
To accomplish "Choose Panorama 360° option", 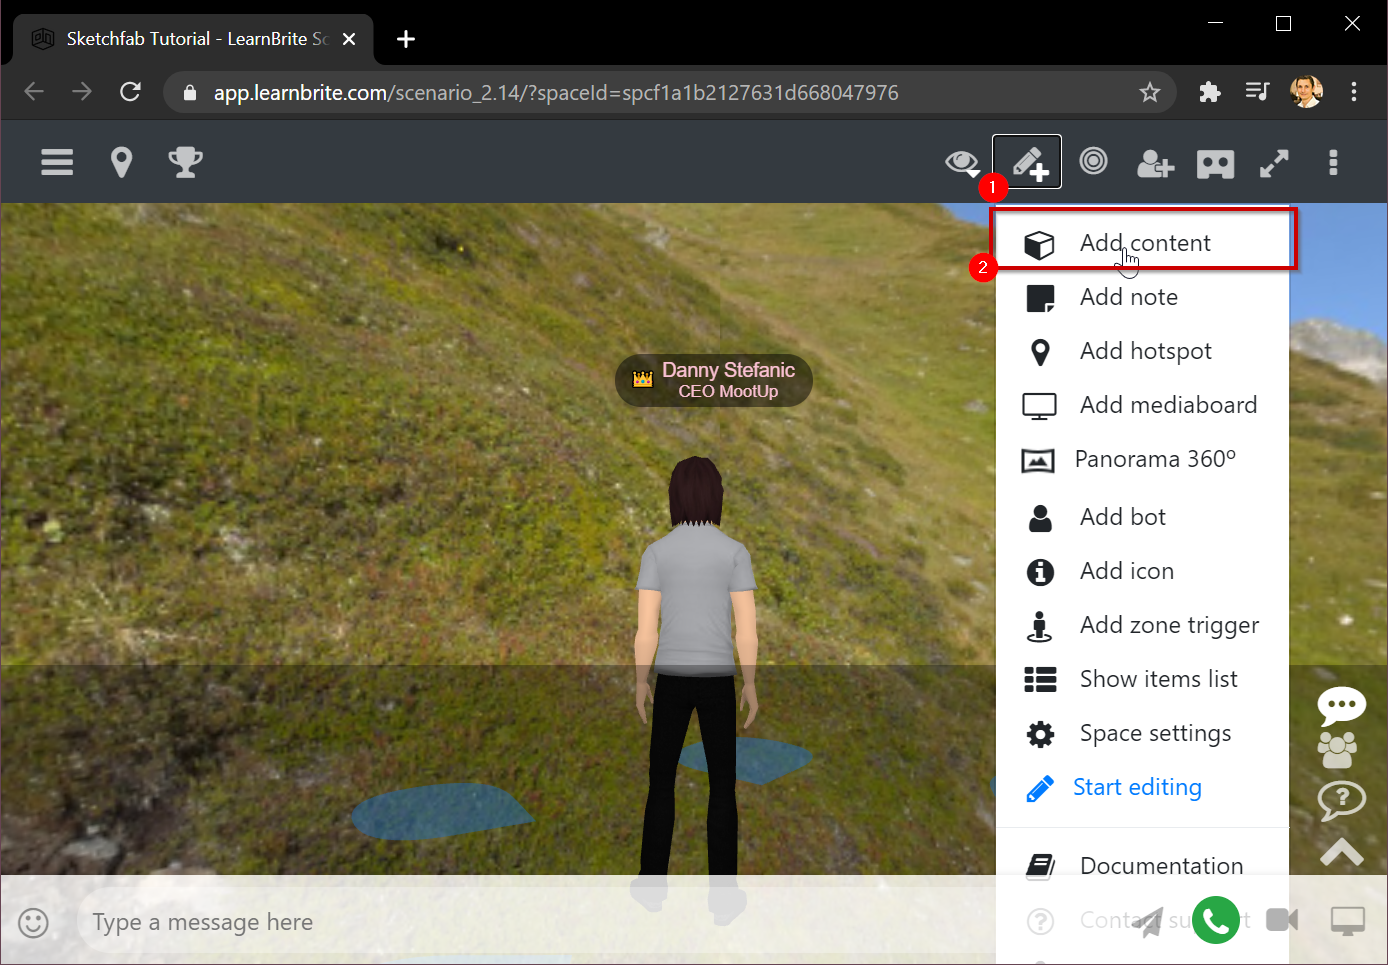I will tap(1154, 459).
